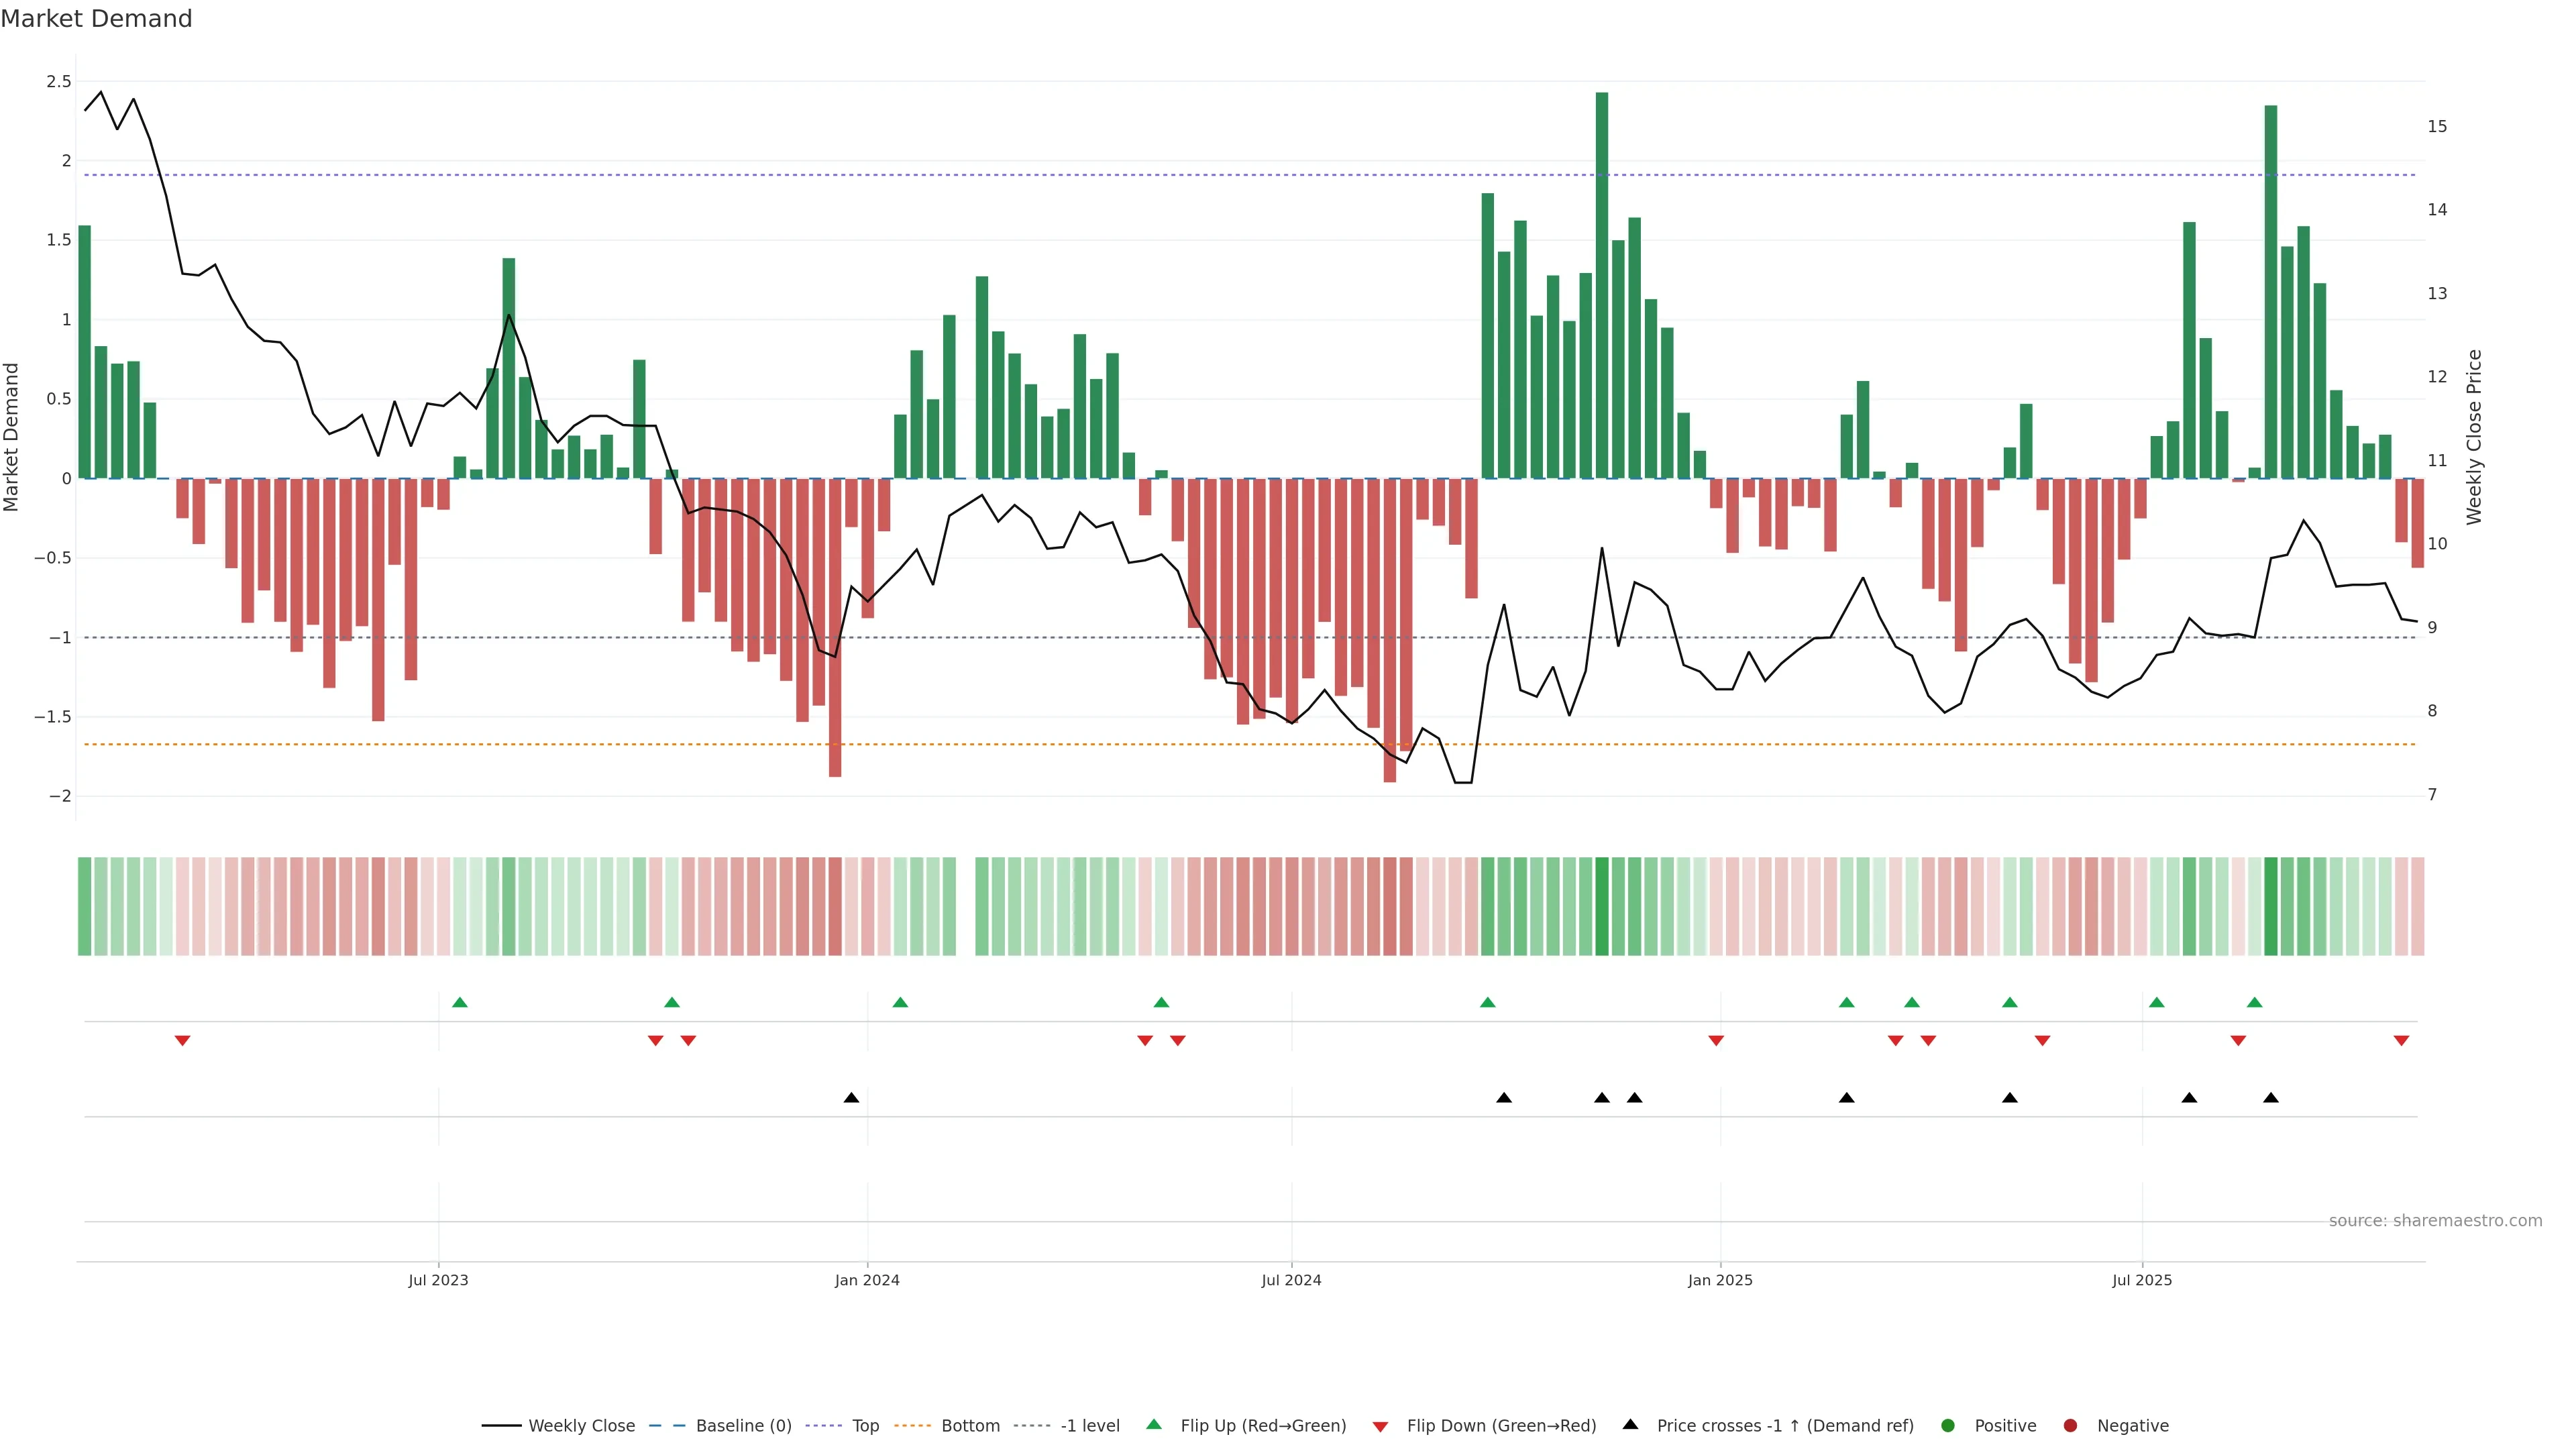Click the black Price crosses -1 legend triangle
Viewport: 2576px width, 1449px height.
[1630, 1425]
